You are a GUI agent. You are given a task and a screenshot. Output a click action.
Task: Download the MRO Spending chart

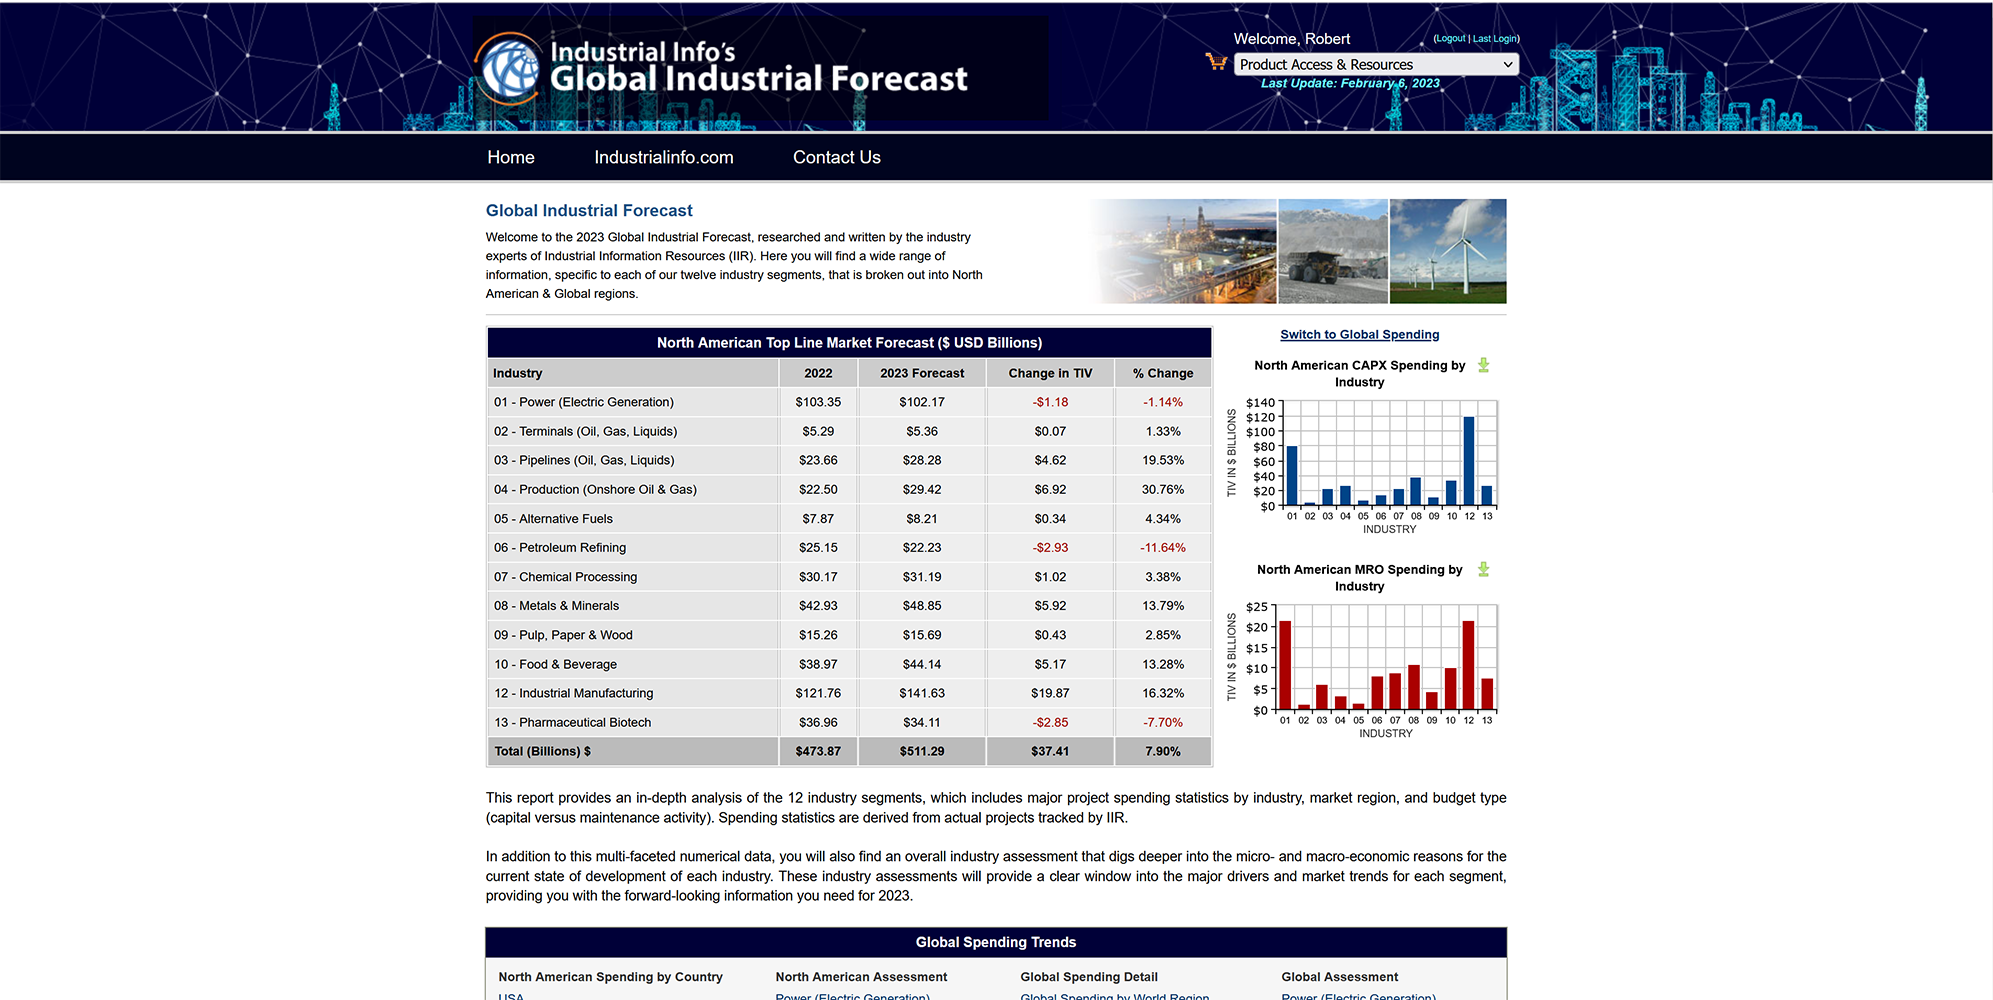[1484, 569]
